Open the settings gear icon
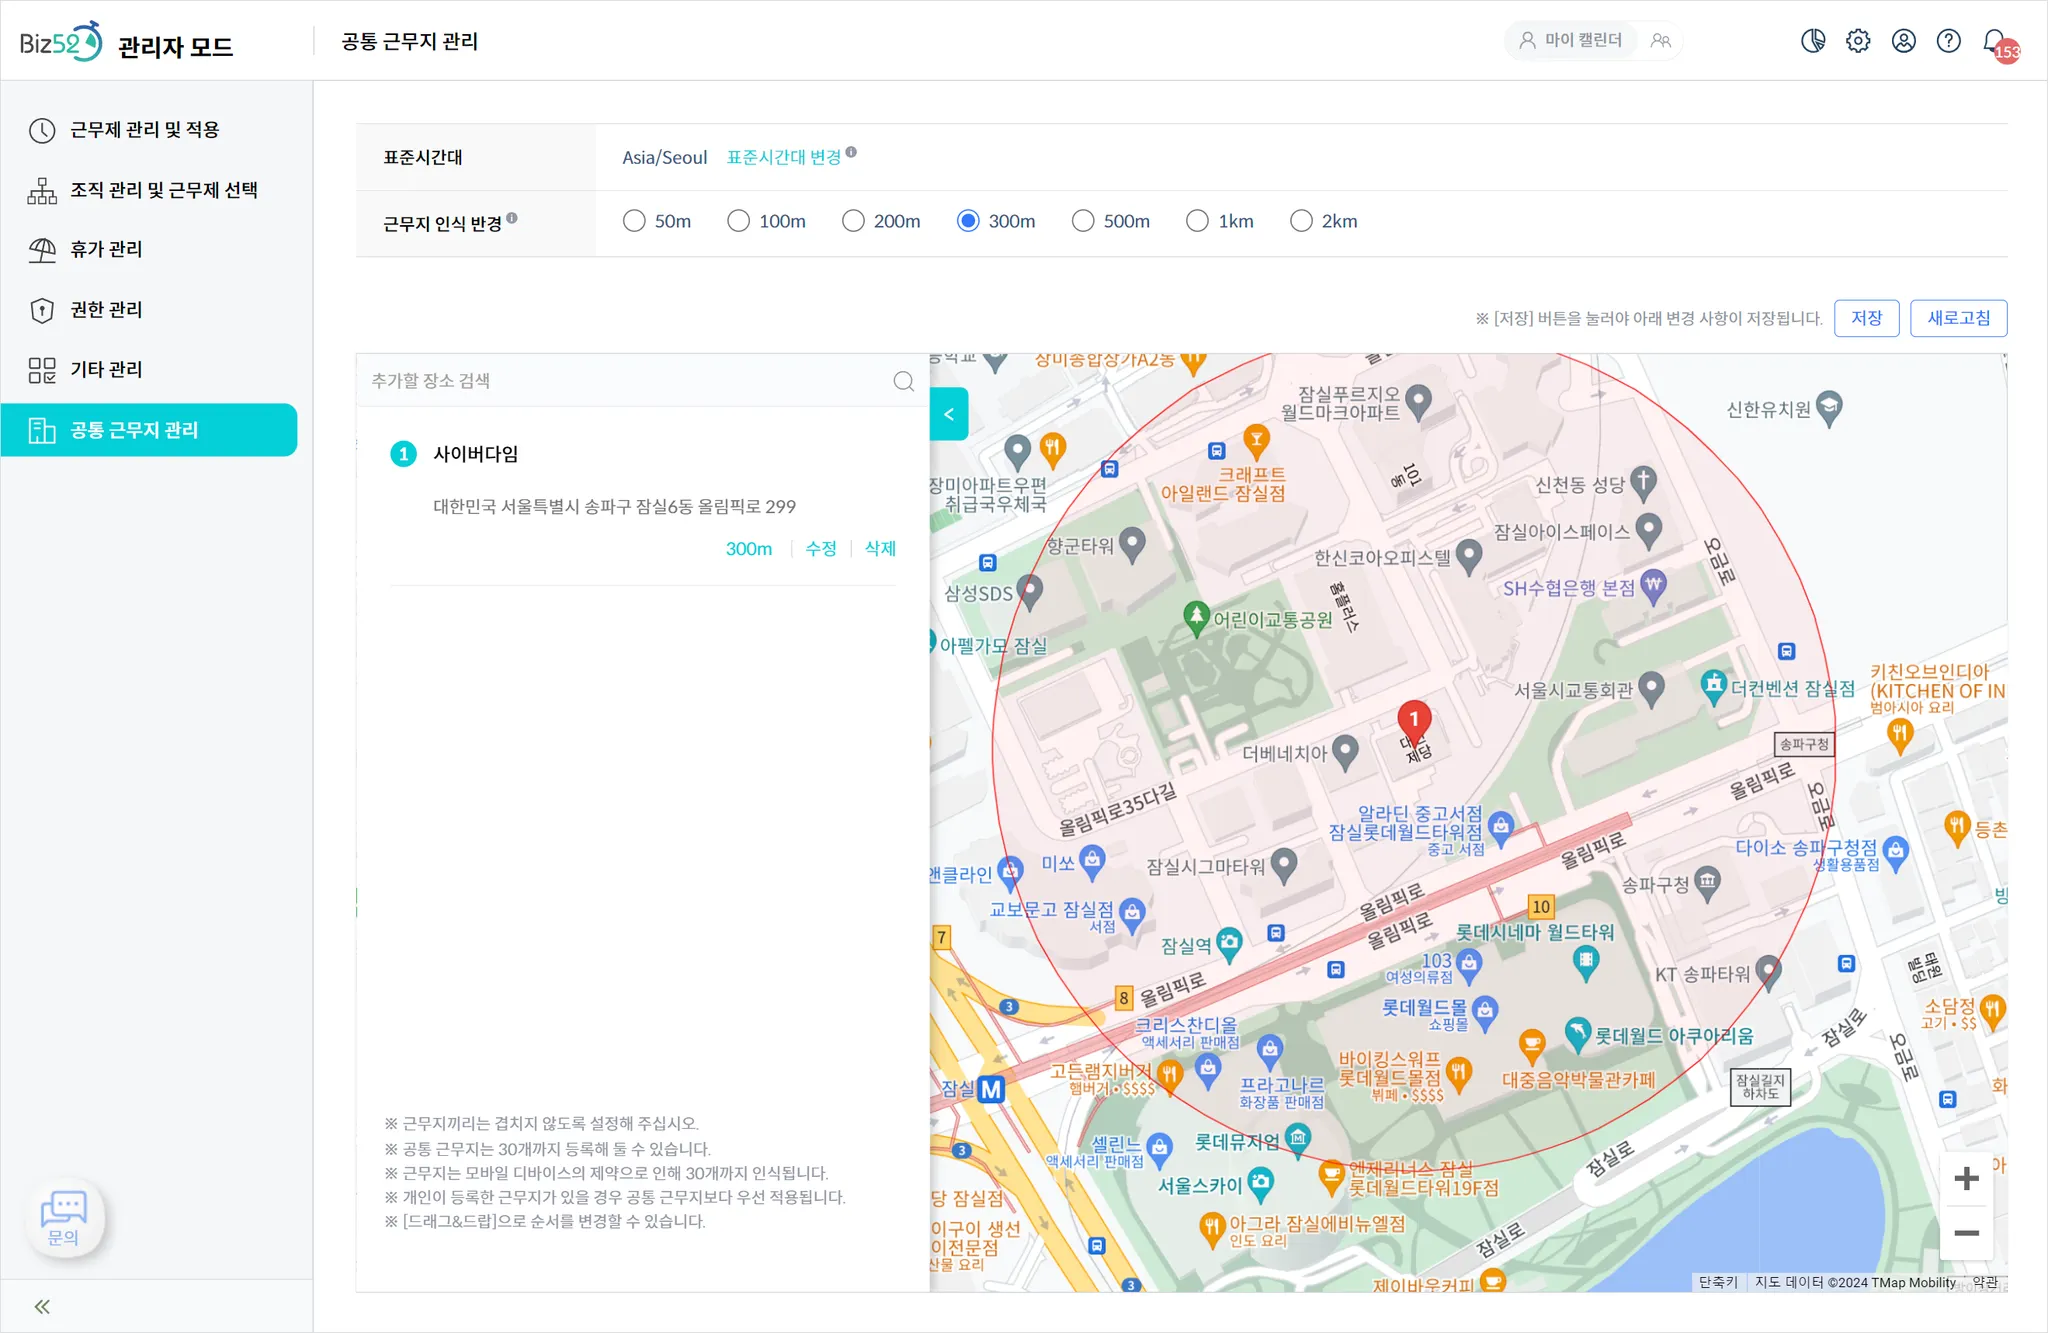This screenshot has height=1333, width=2048. click(1858, 41)
